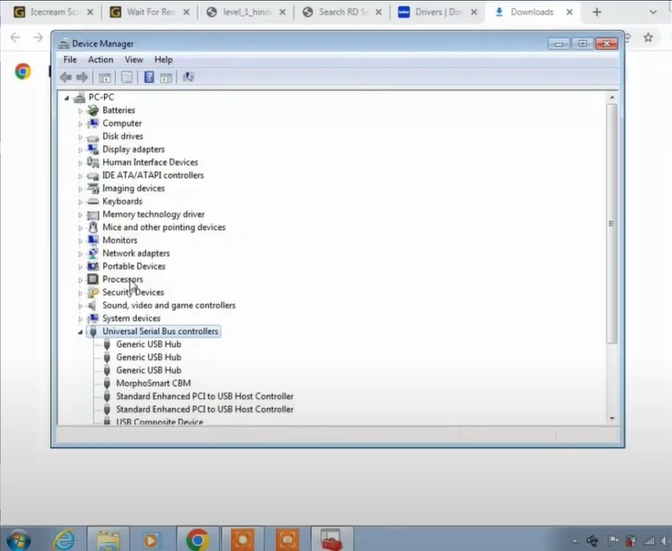The width and height of the screenshot is (672, 551).
Task: Click the Windows Start button
Action: point(18,539)
